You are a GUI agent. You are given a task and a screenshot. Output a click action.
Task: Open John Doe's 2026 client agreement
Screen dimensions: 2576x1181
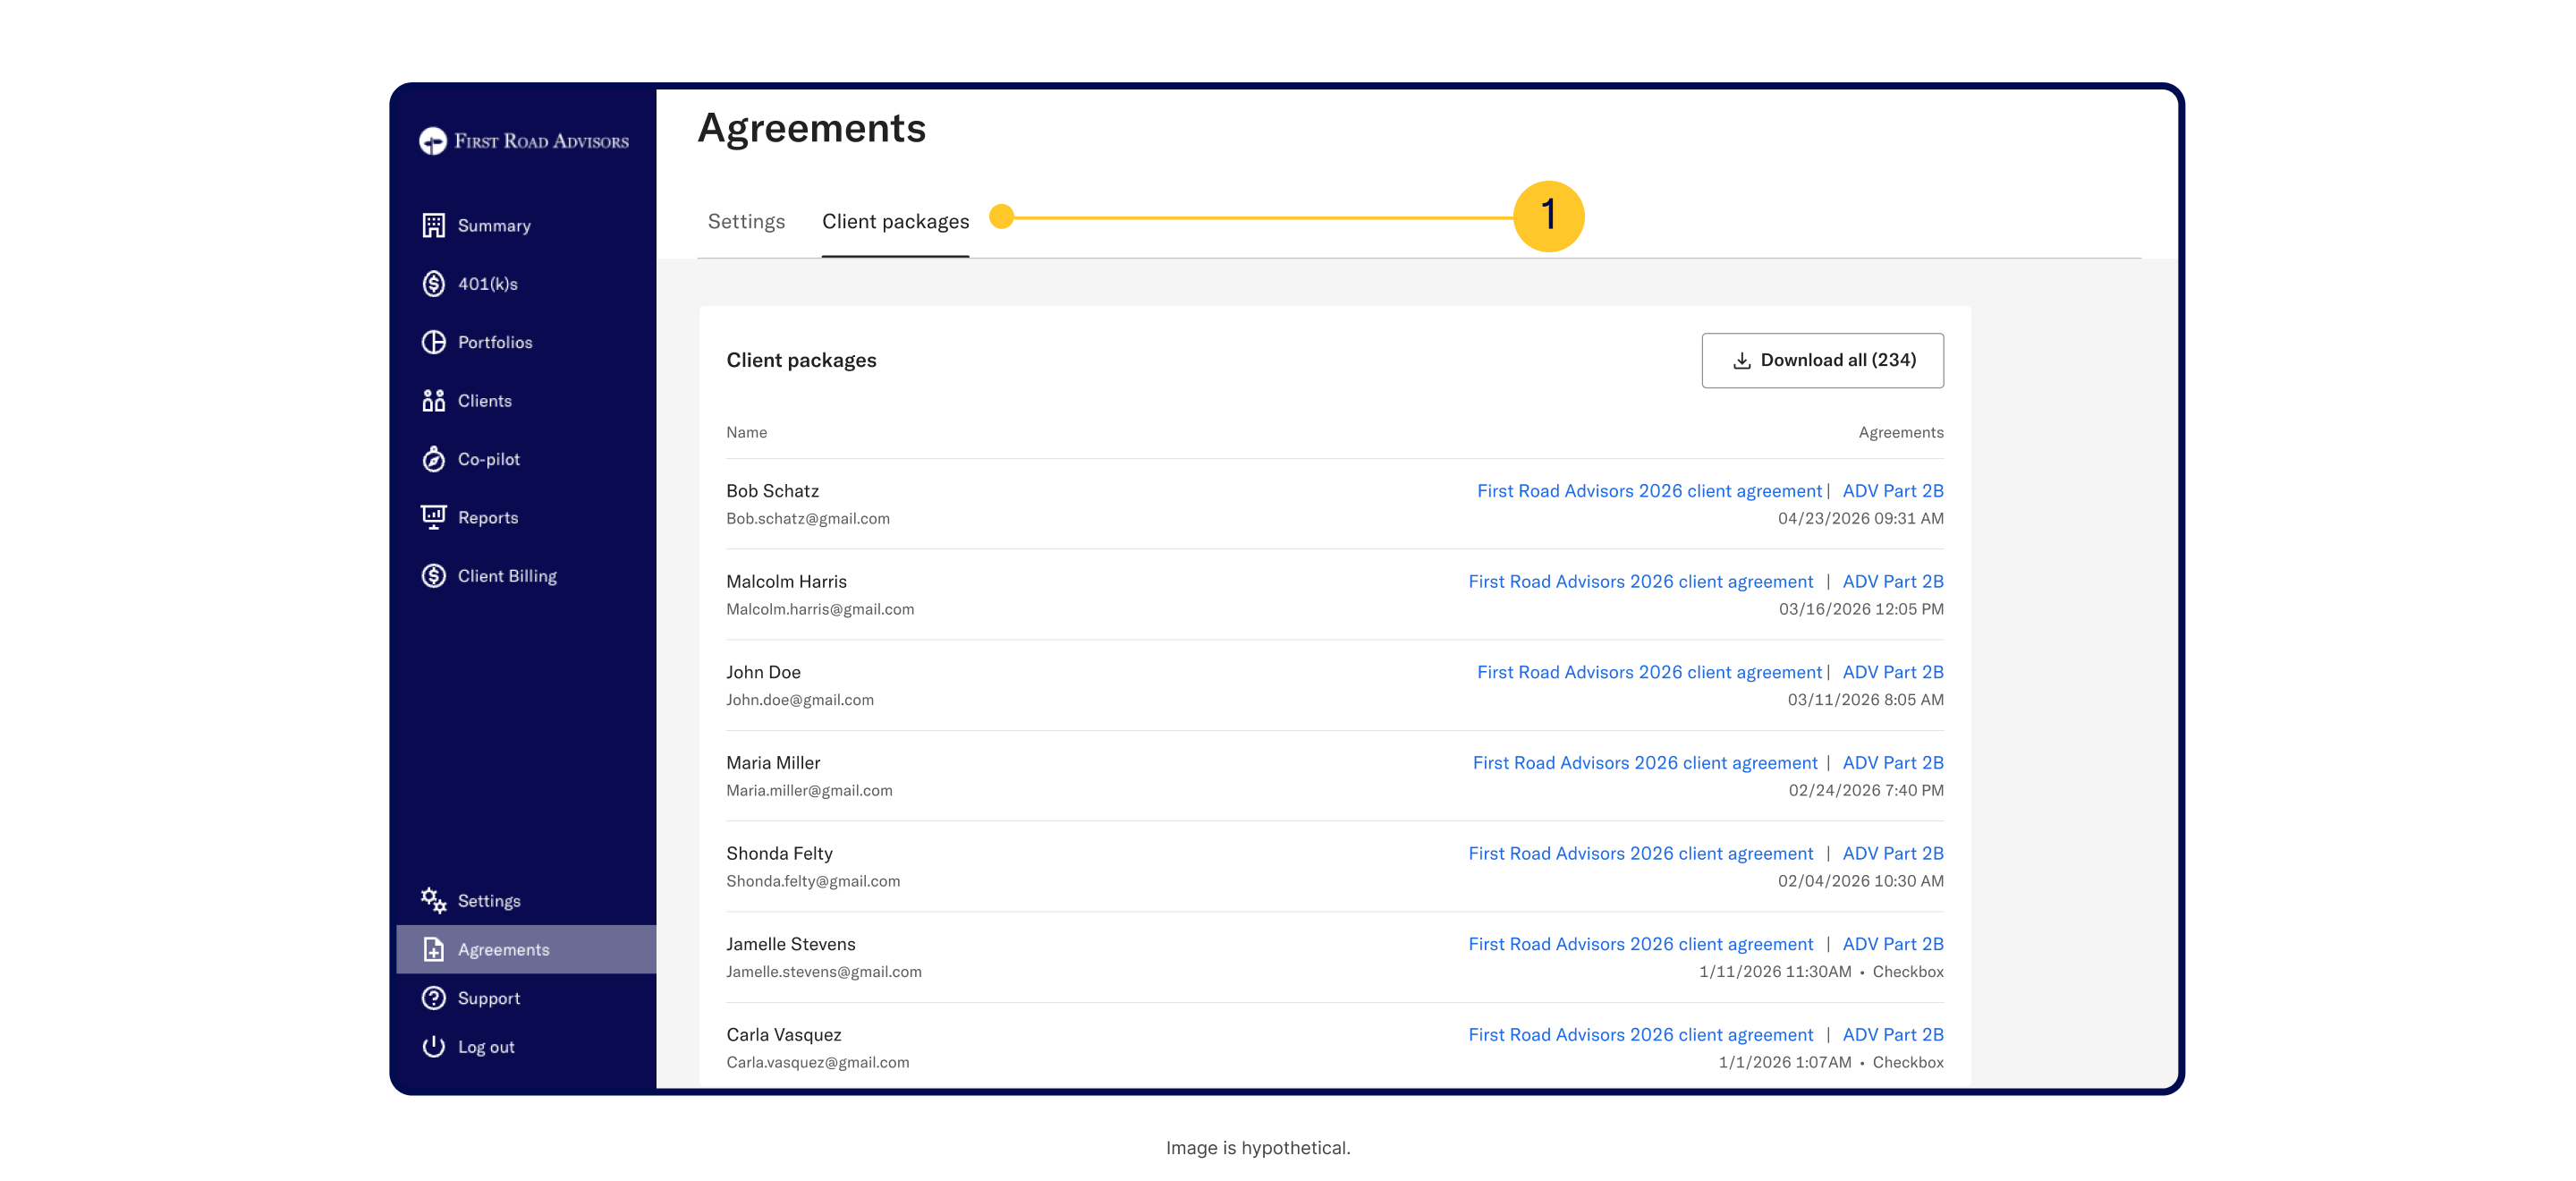click(1649, 672)
